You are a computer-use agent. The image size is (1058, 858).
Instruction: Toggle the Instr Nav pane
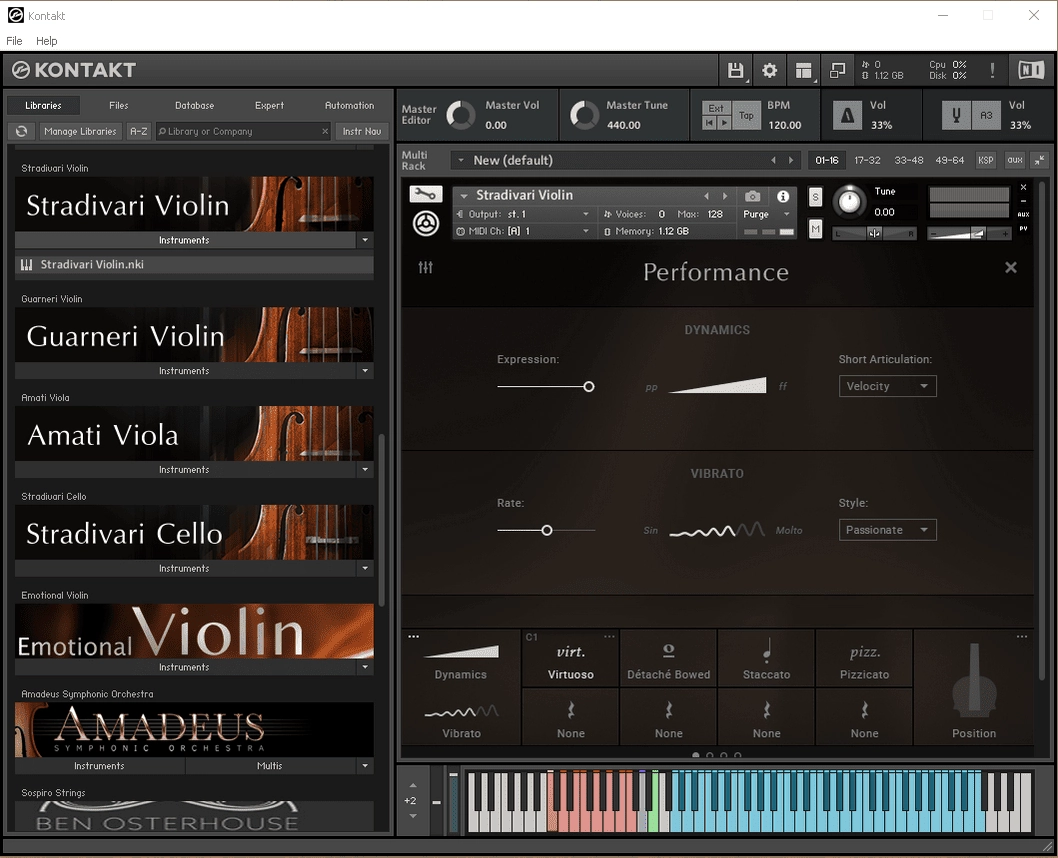pyautogui.click(x=362, y=131)
